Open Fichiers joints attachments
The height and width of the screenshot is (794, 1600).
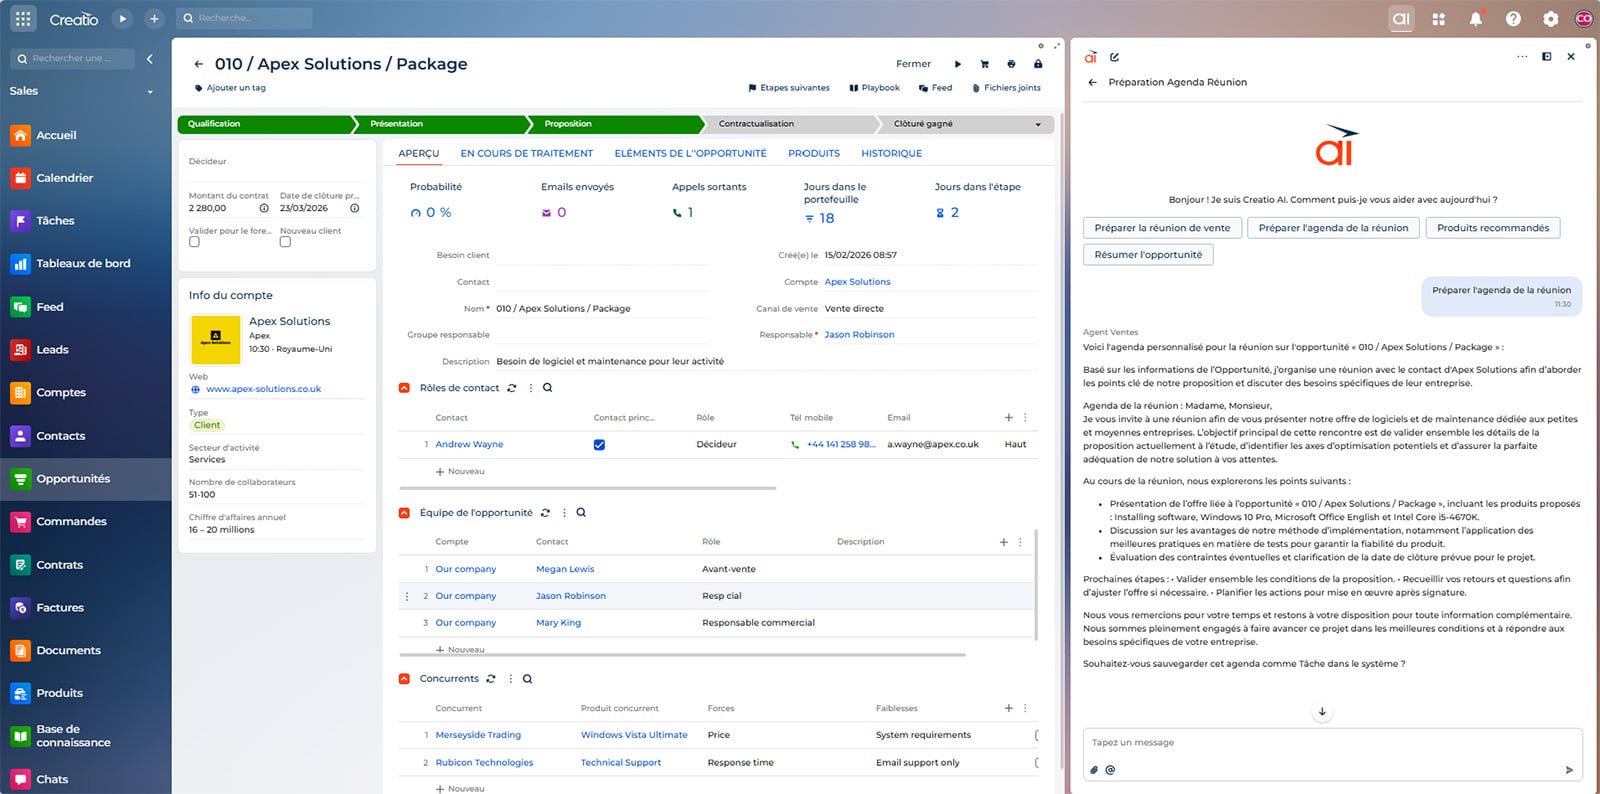pos(1006,88)
